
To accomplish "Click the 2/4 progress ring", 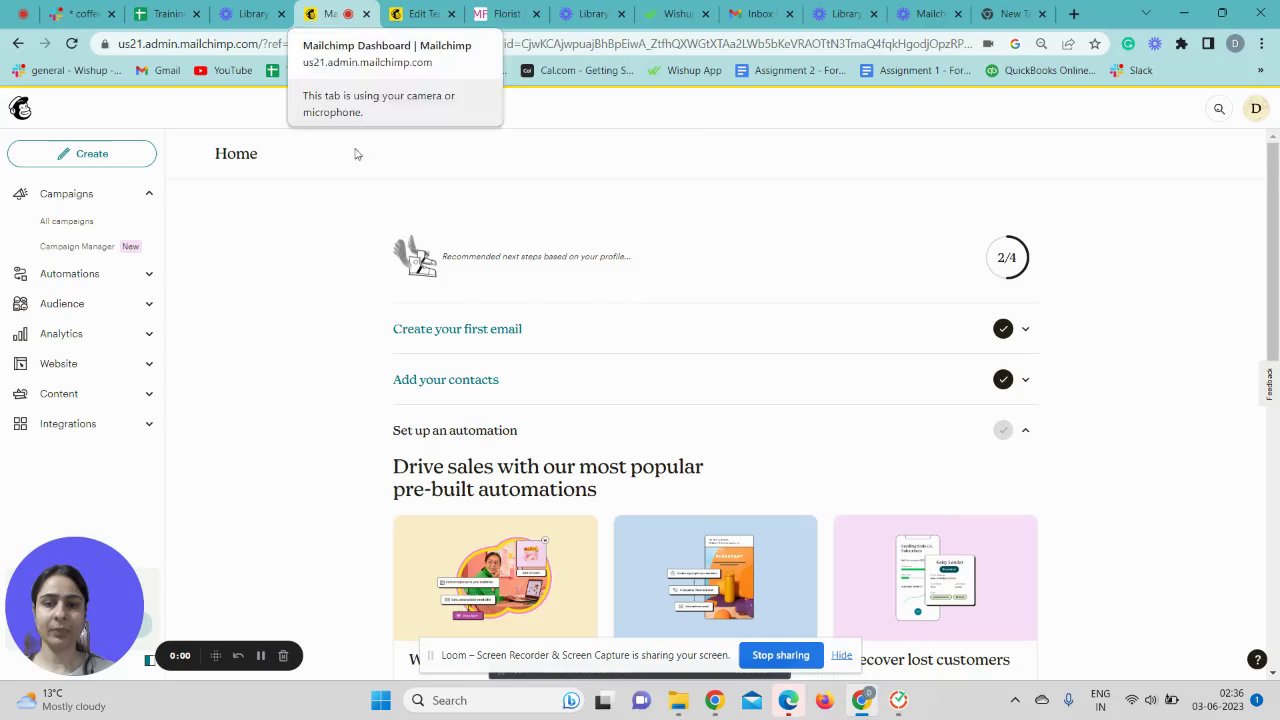I will pos(1007,258).
